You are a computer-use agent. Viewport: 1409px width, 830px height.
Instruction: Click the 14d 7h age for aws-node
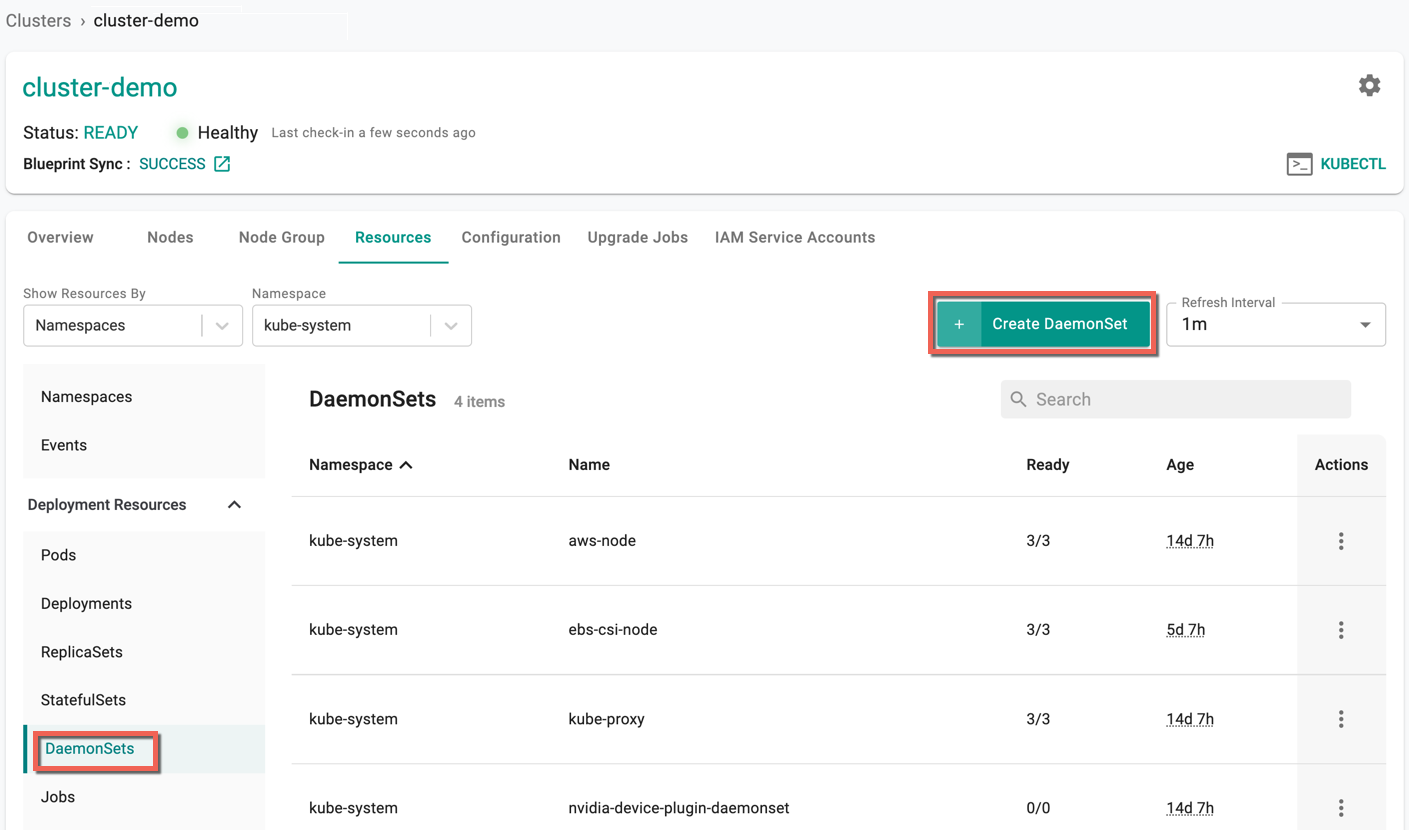[x=1190, y=541]
